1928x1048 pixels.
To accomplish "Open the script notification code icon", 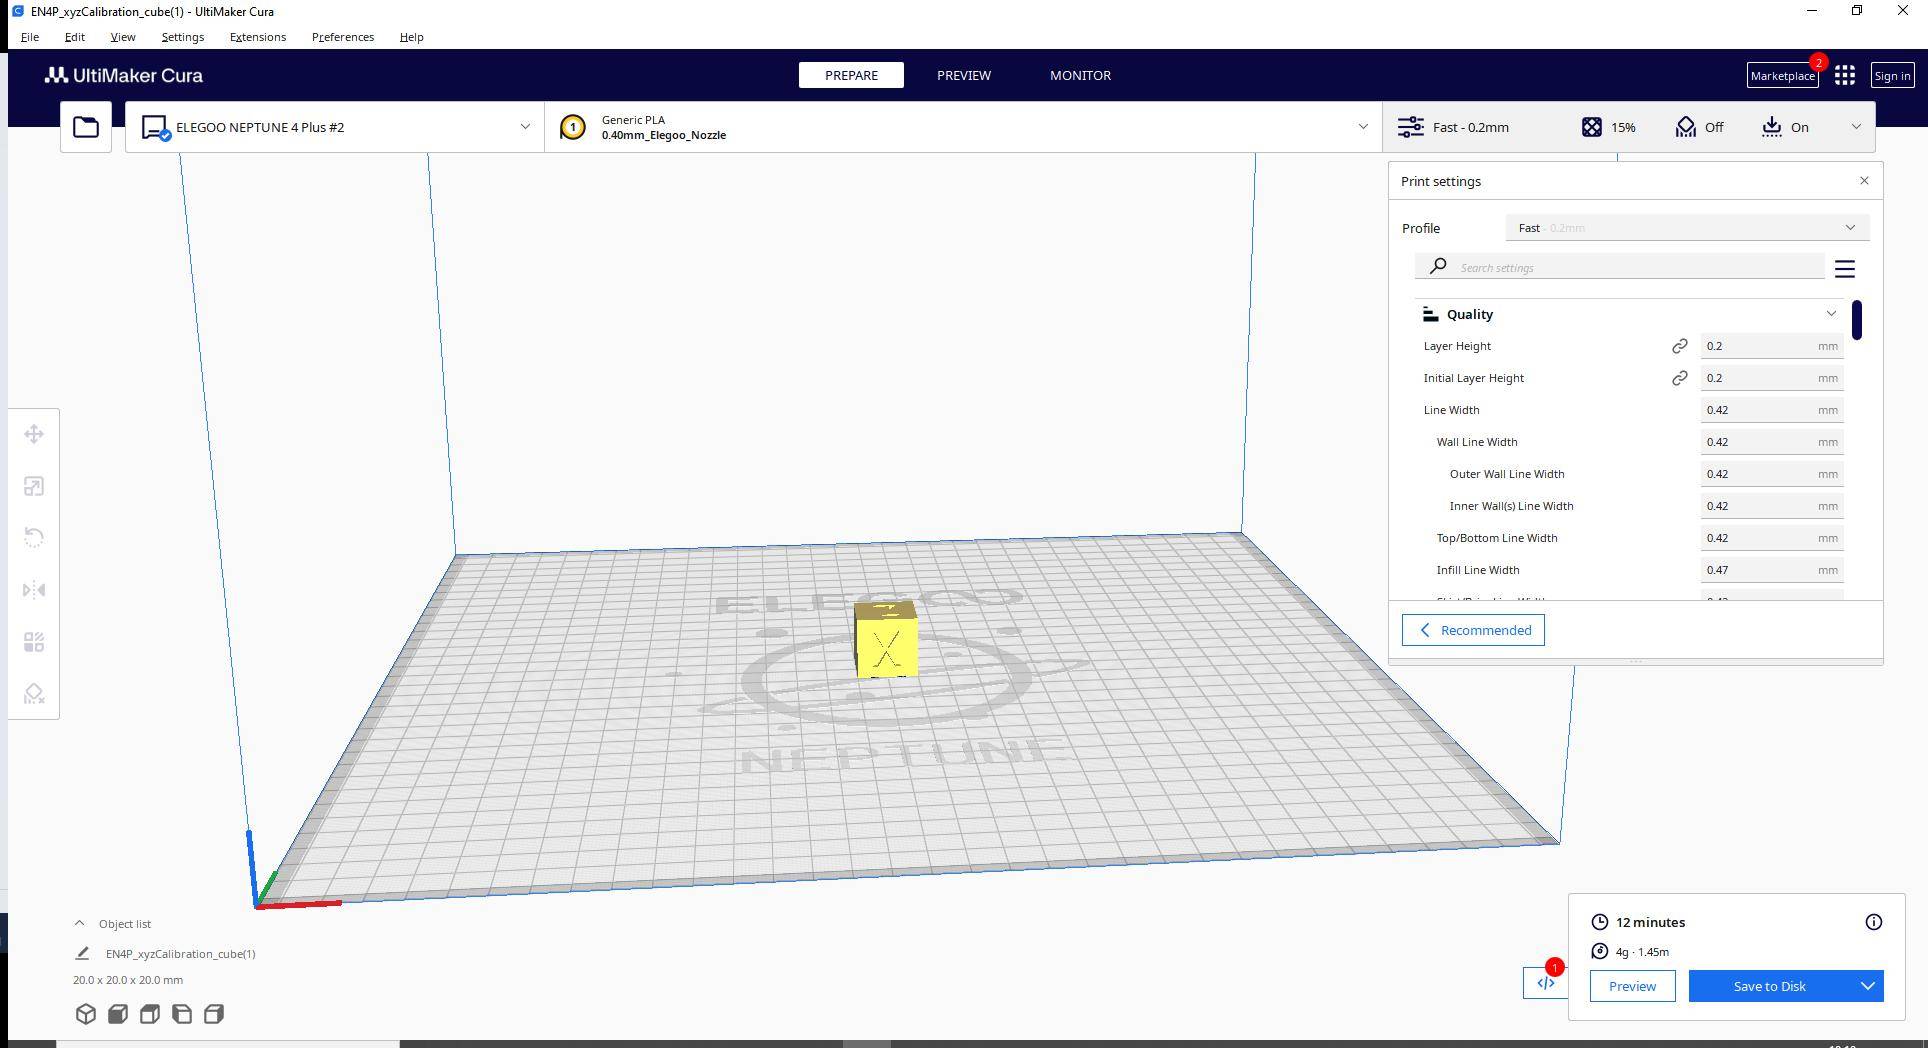I will pos(1546,983).
